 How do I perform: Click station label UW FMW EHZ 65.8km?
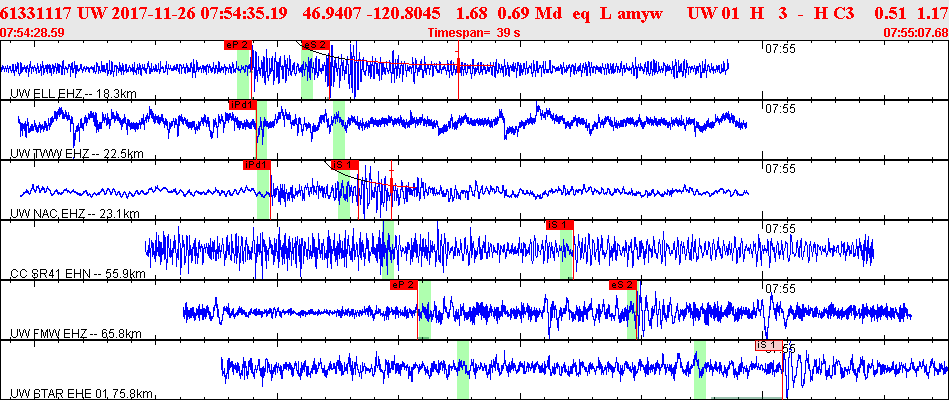point(76,333)
